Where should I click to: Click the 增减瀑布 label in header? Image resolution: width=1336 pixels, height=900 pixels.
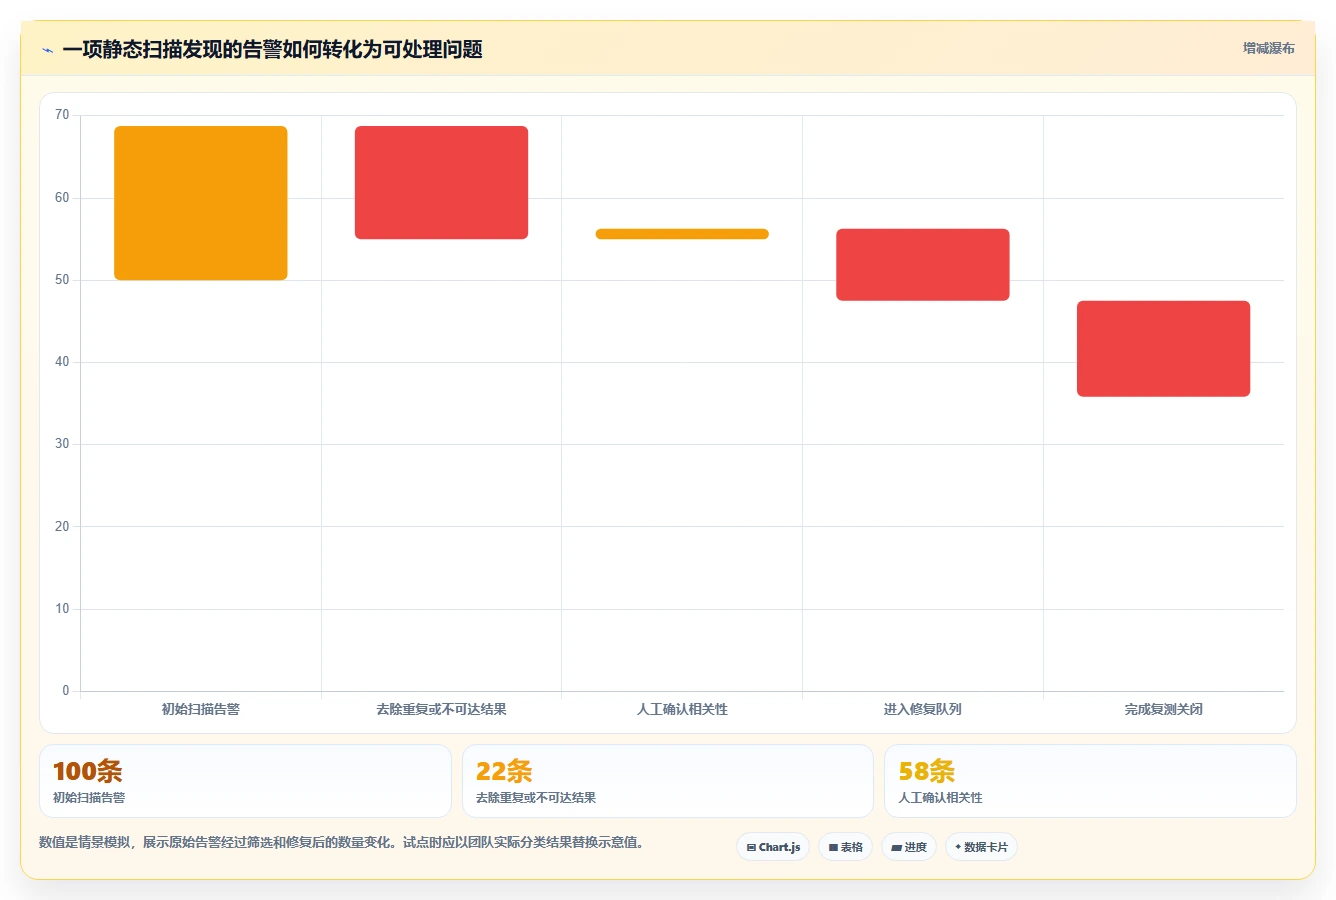(1268, 48)
